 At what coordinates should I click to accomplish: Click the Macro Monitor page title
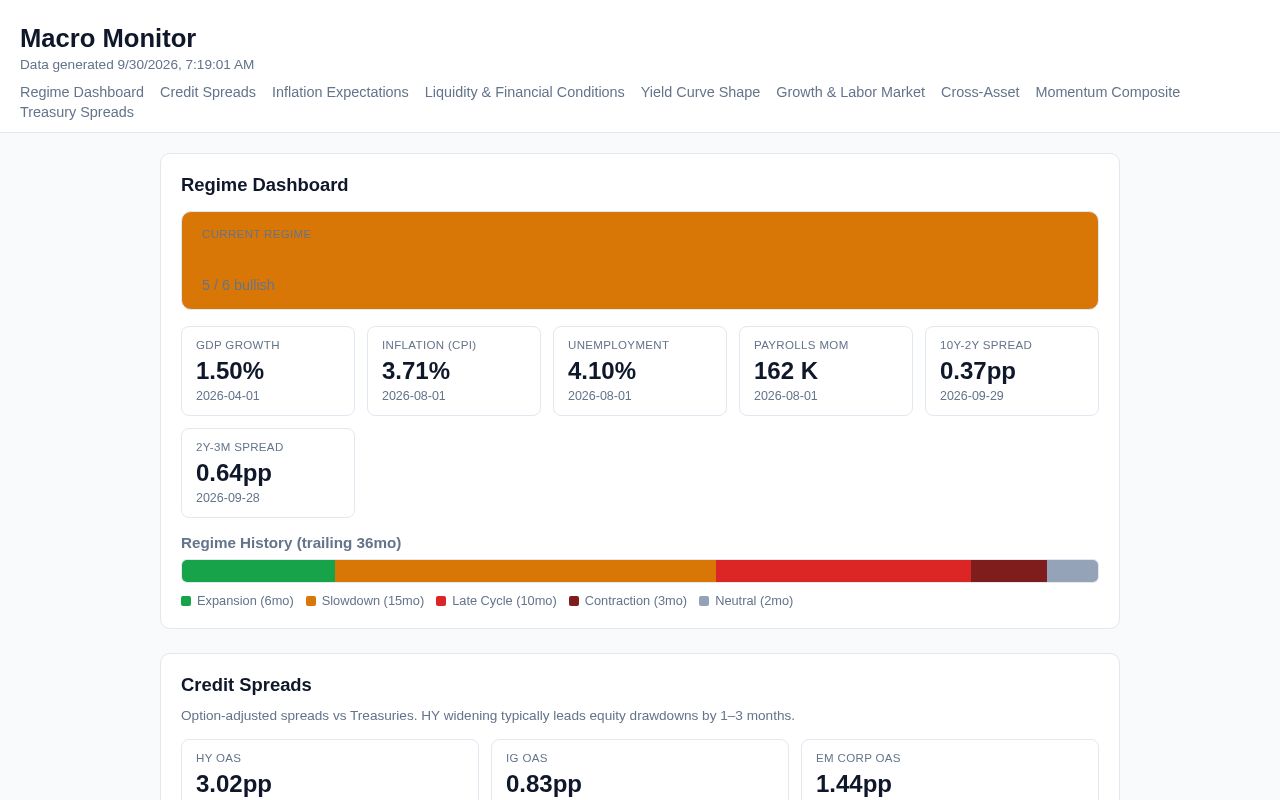click(x=108, y=38)
